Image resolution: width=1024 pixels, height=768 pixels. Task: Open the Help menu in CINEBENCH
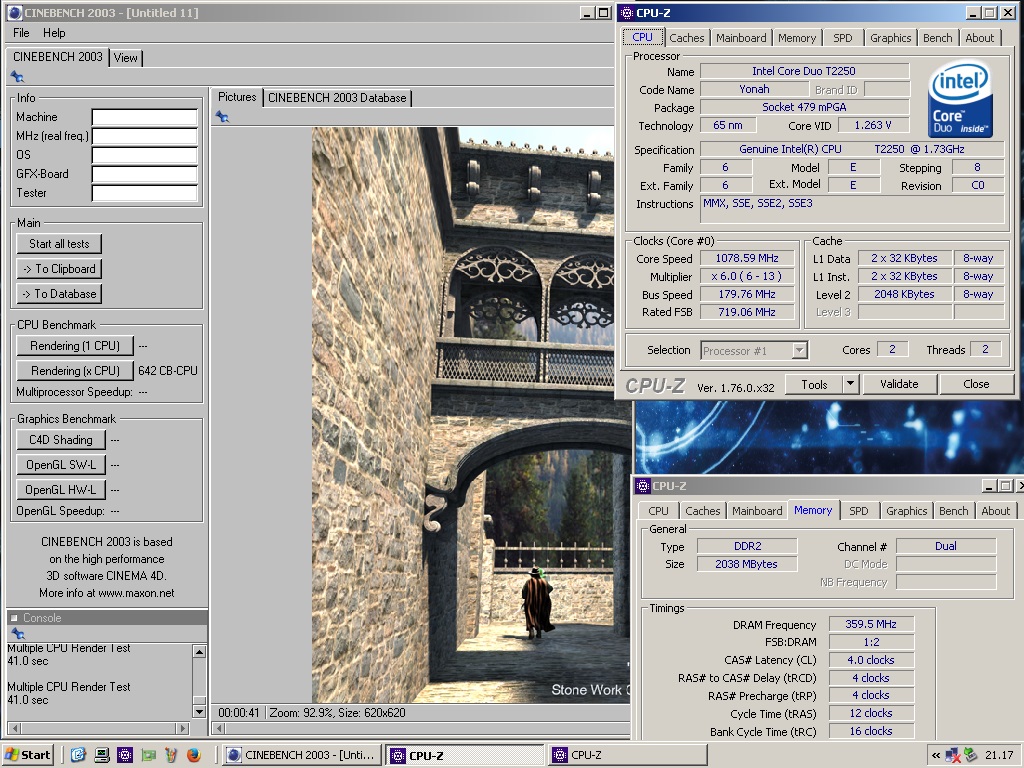coord(54,33)
